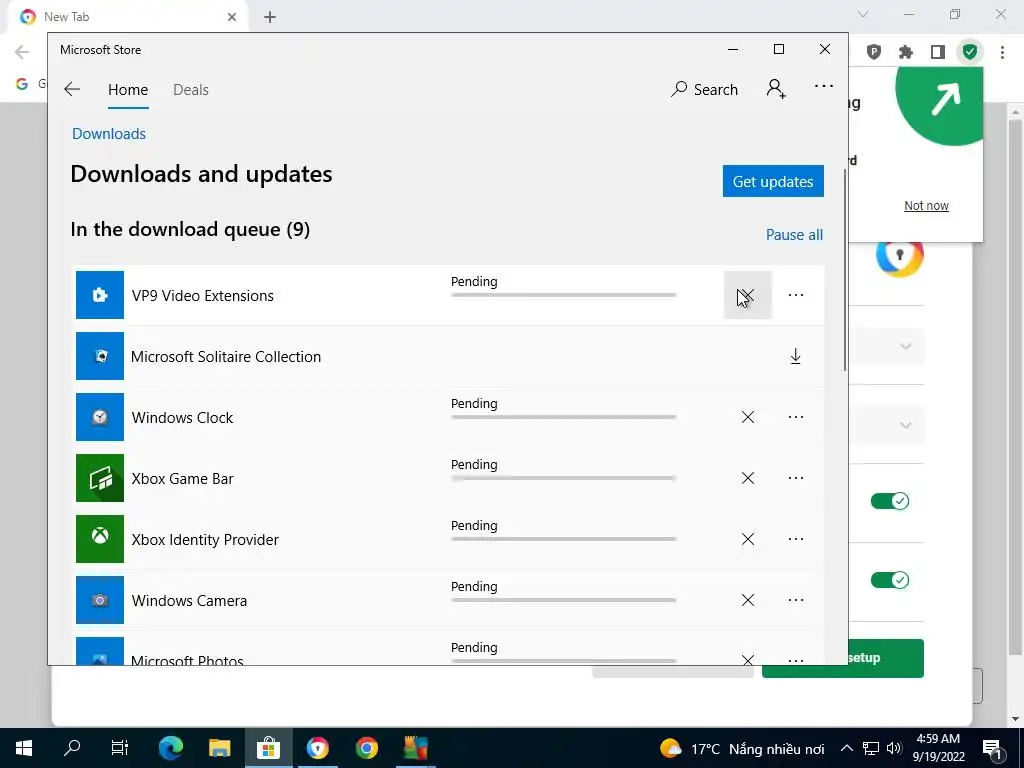Open the Downloads breadcrumb link
Viewport: 1024px width, 768px height.
point(109,134)
